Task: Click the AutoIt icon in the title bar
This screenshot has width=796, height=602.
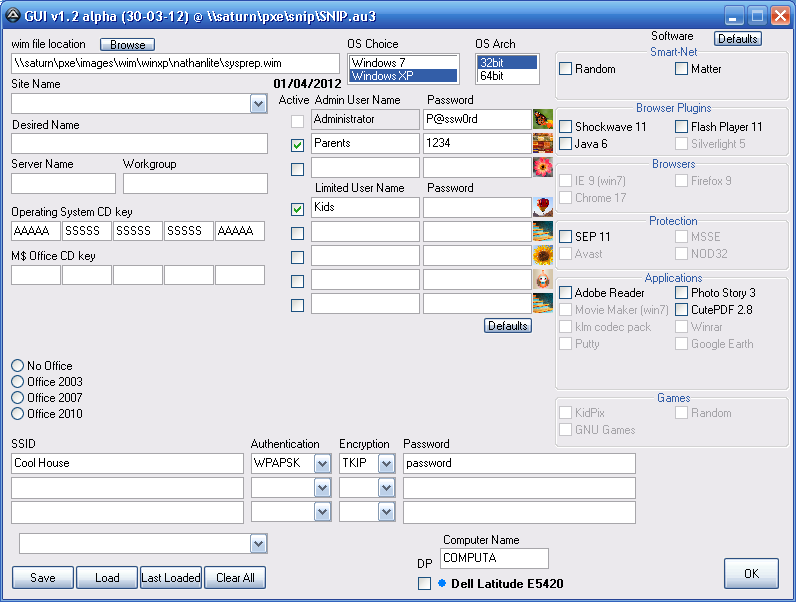Action: pos(13,16)
